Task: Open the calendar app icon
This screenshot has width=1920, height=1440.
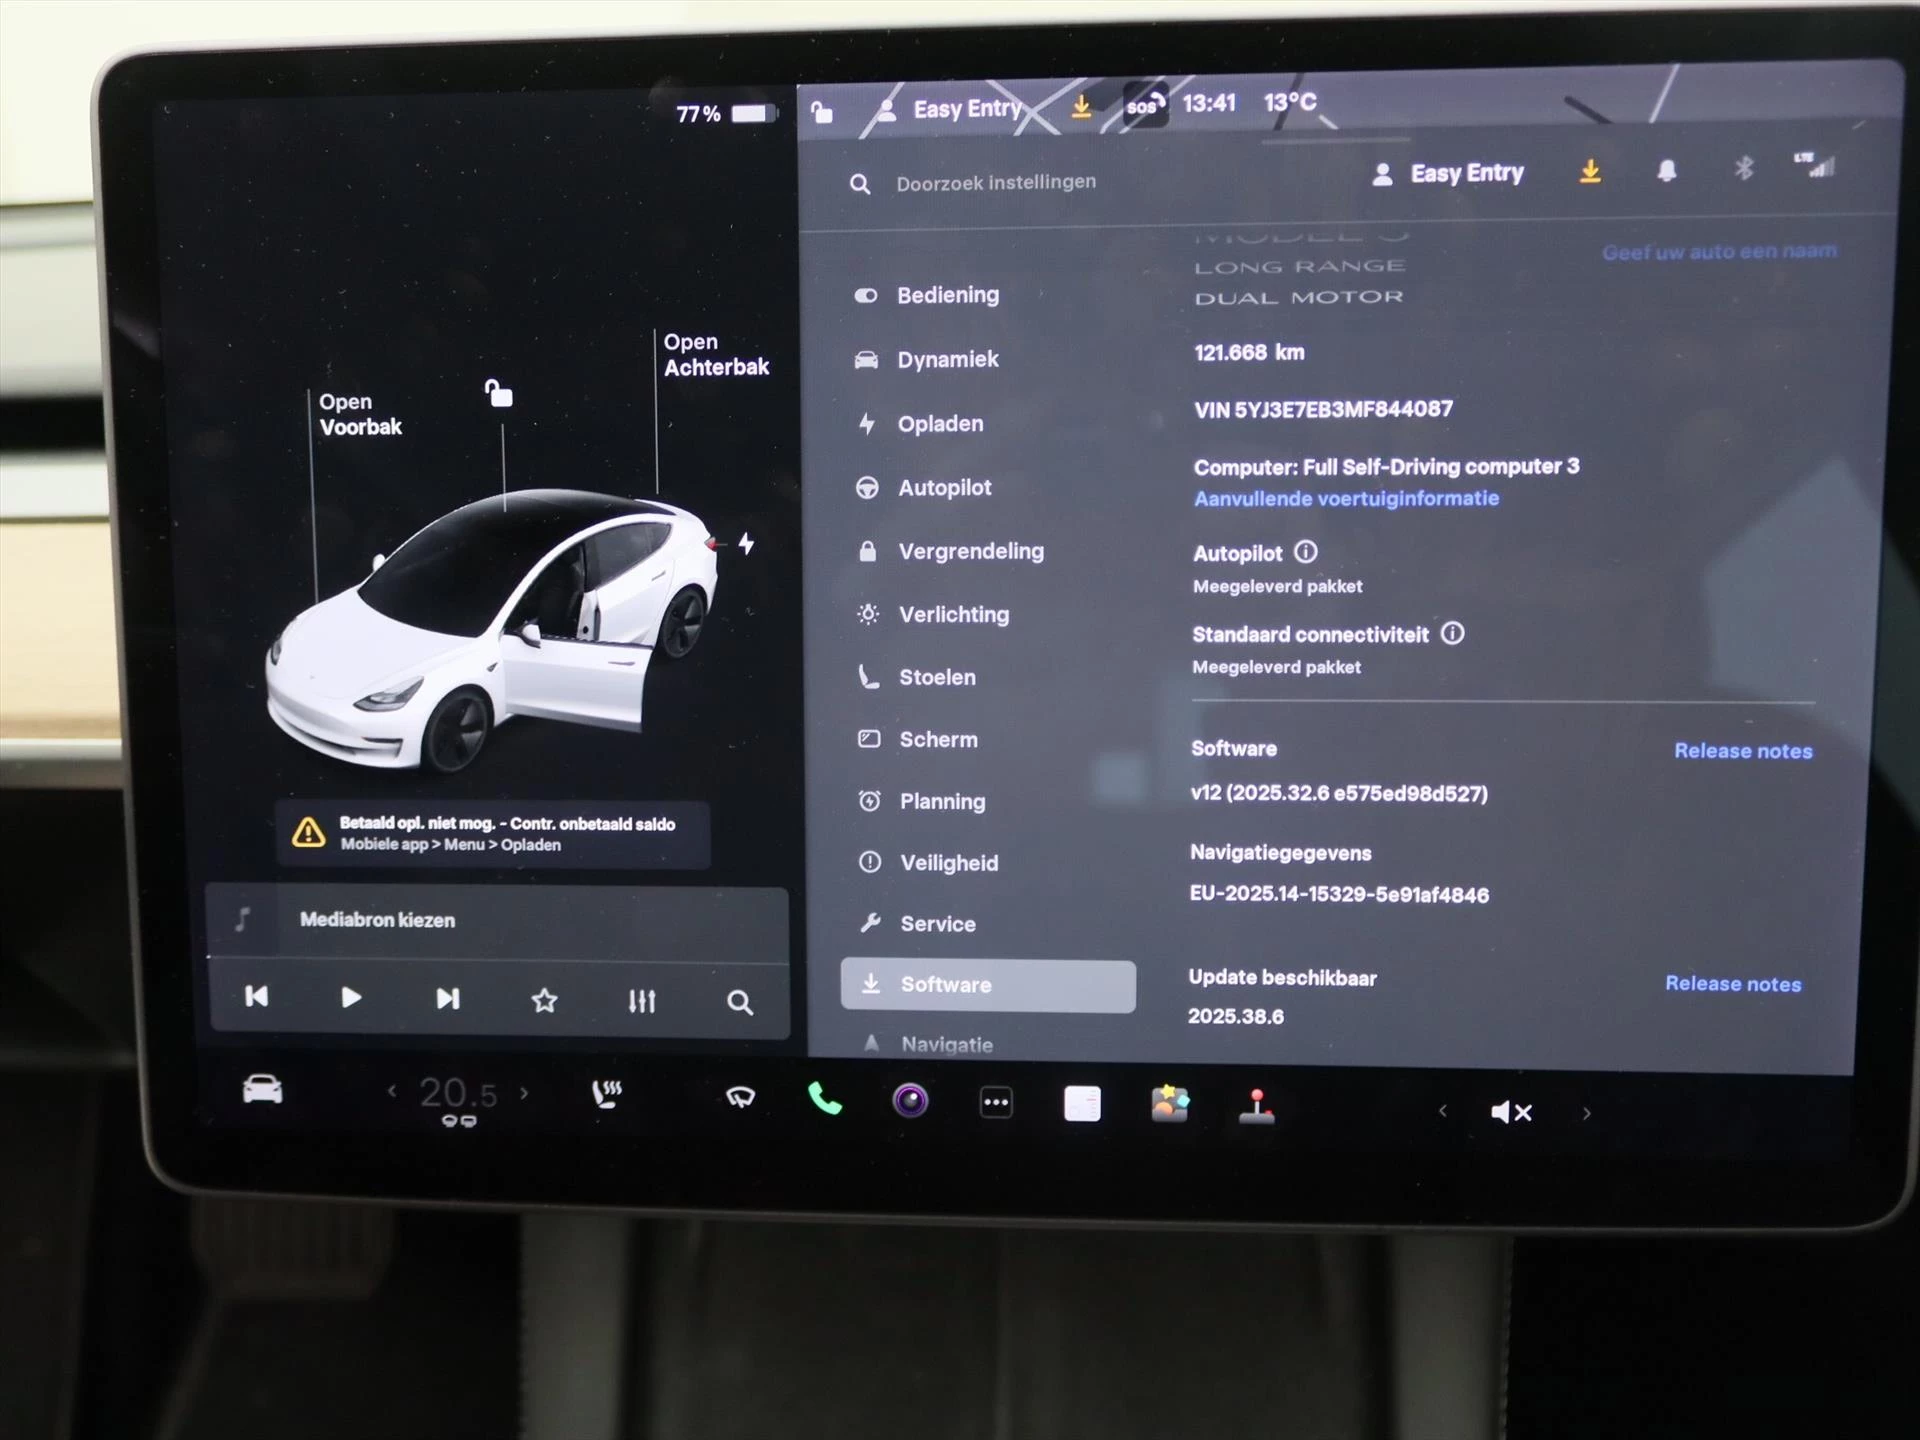Action: [1082, 1101]
